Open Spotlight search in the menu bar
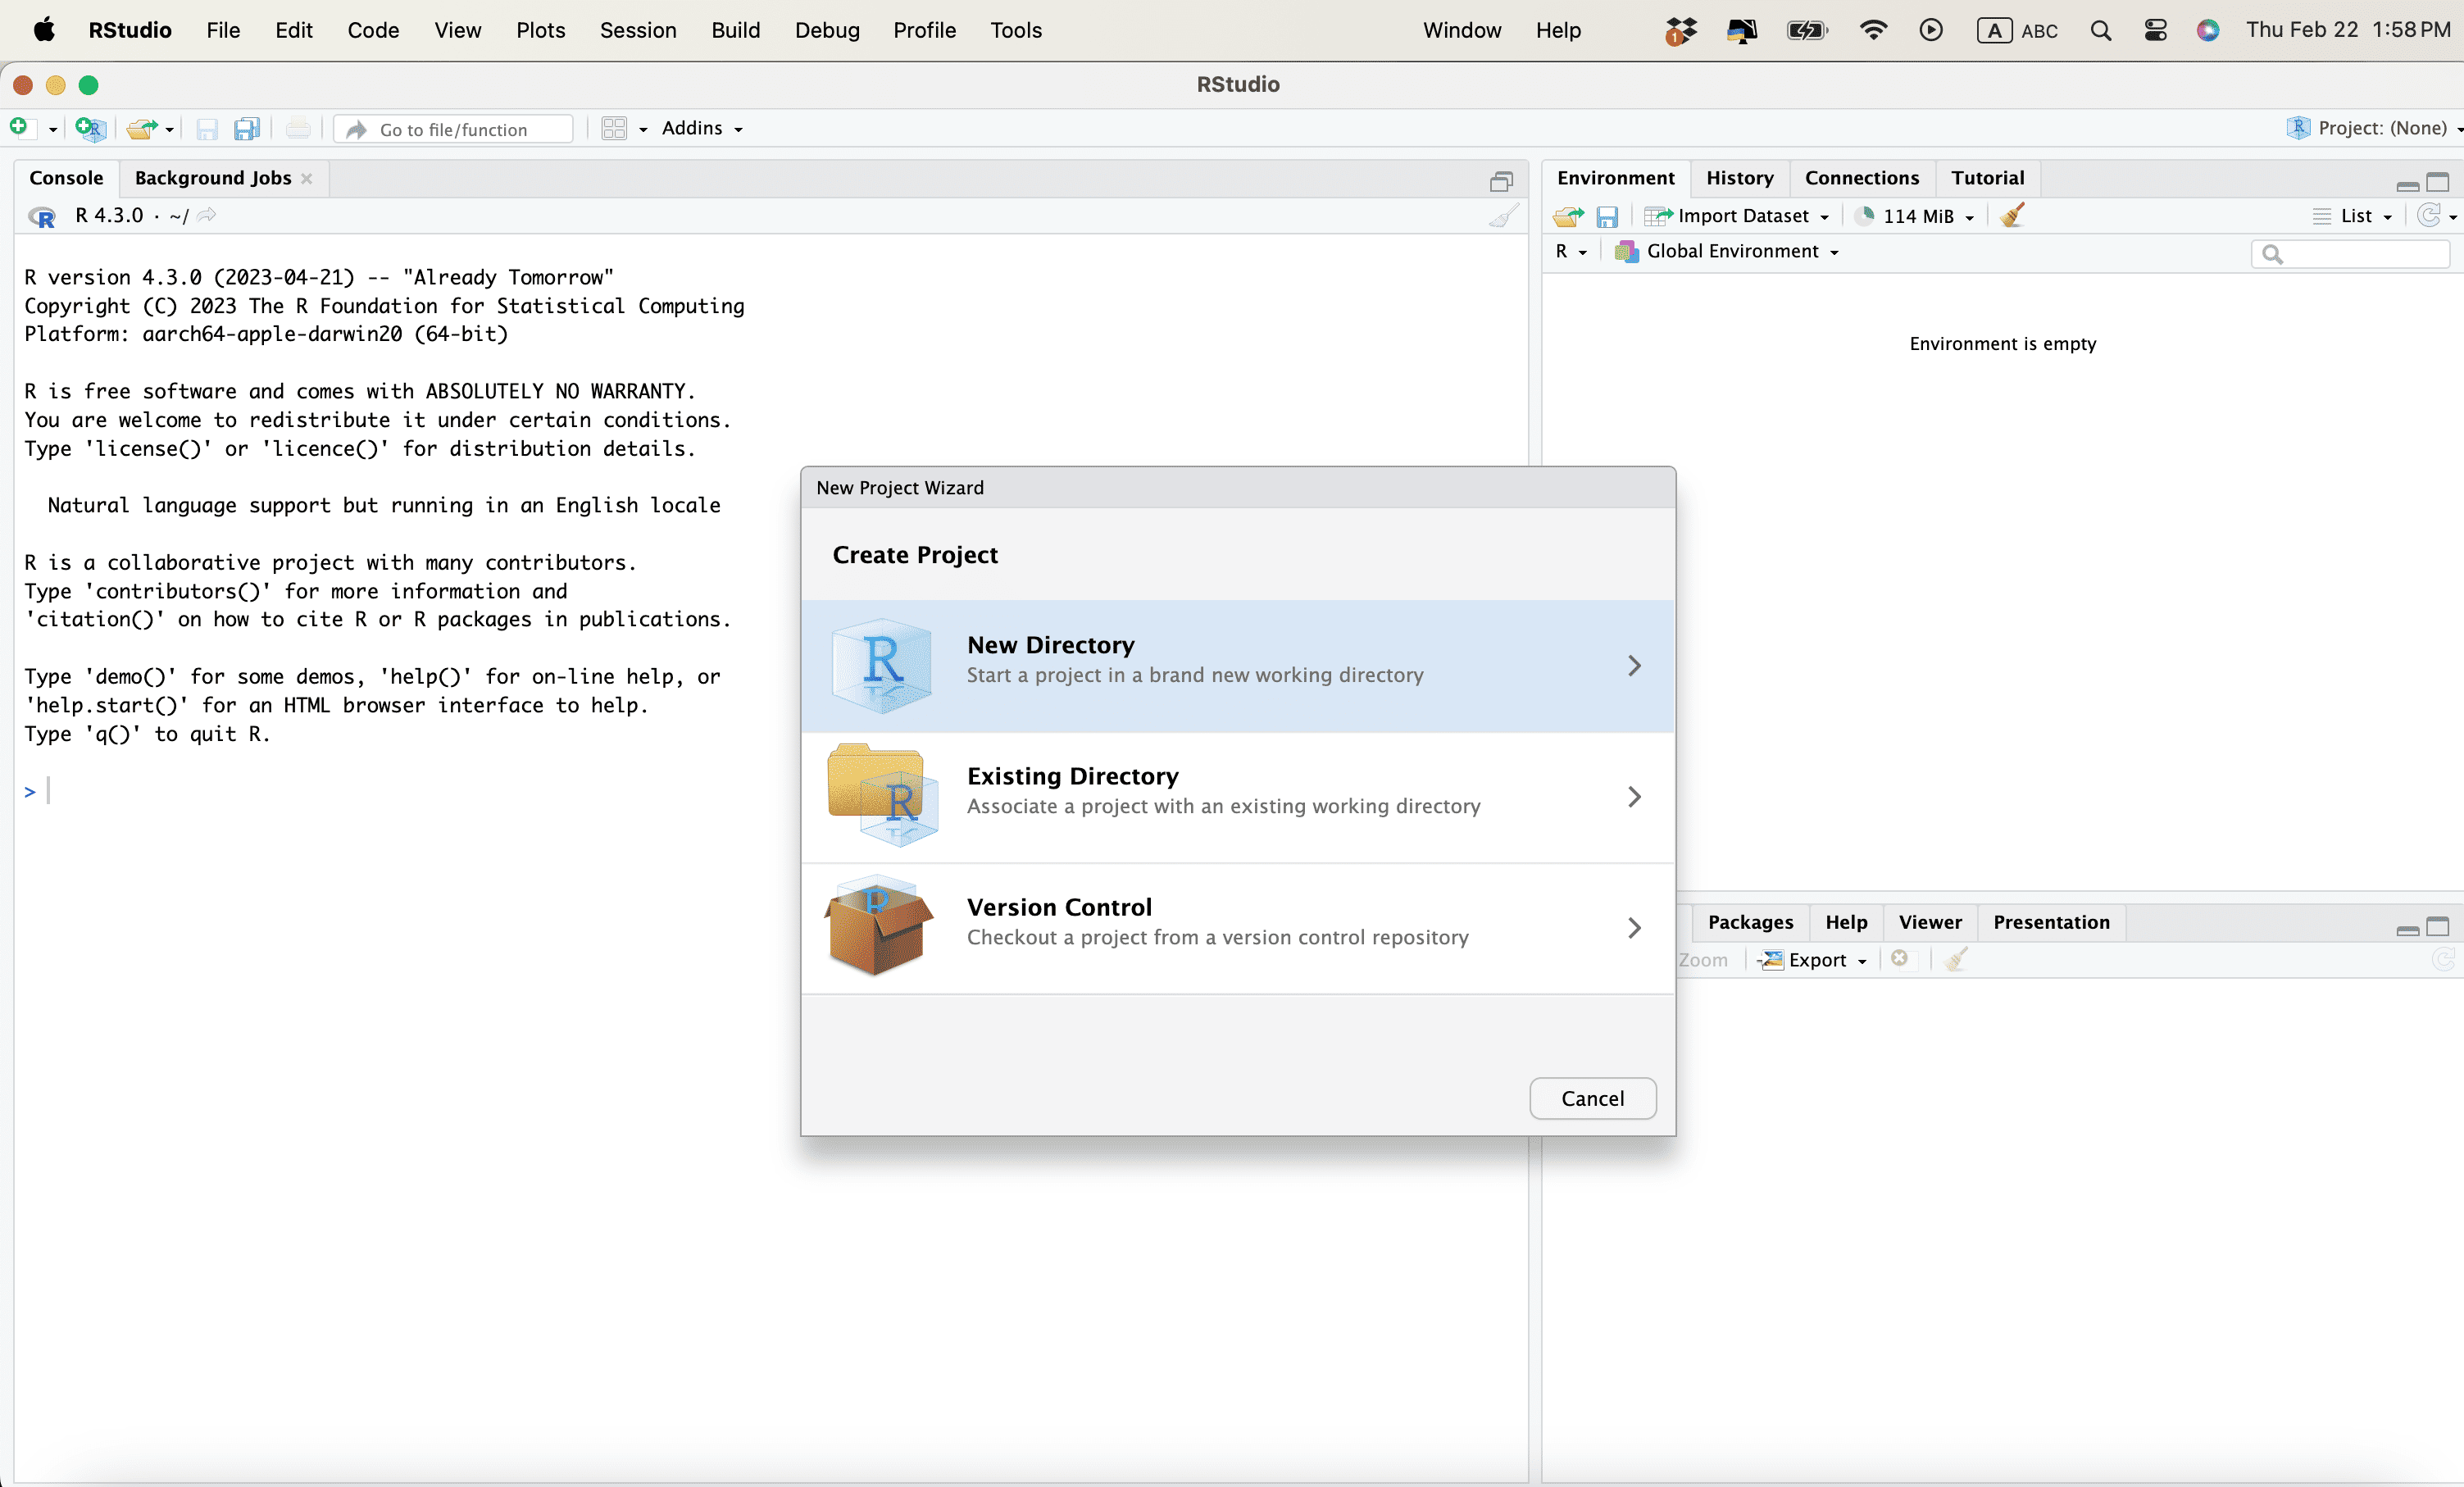This screenshot has height=1487, width=2464. point(2100,30)
